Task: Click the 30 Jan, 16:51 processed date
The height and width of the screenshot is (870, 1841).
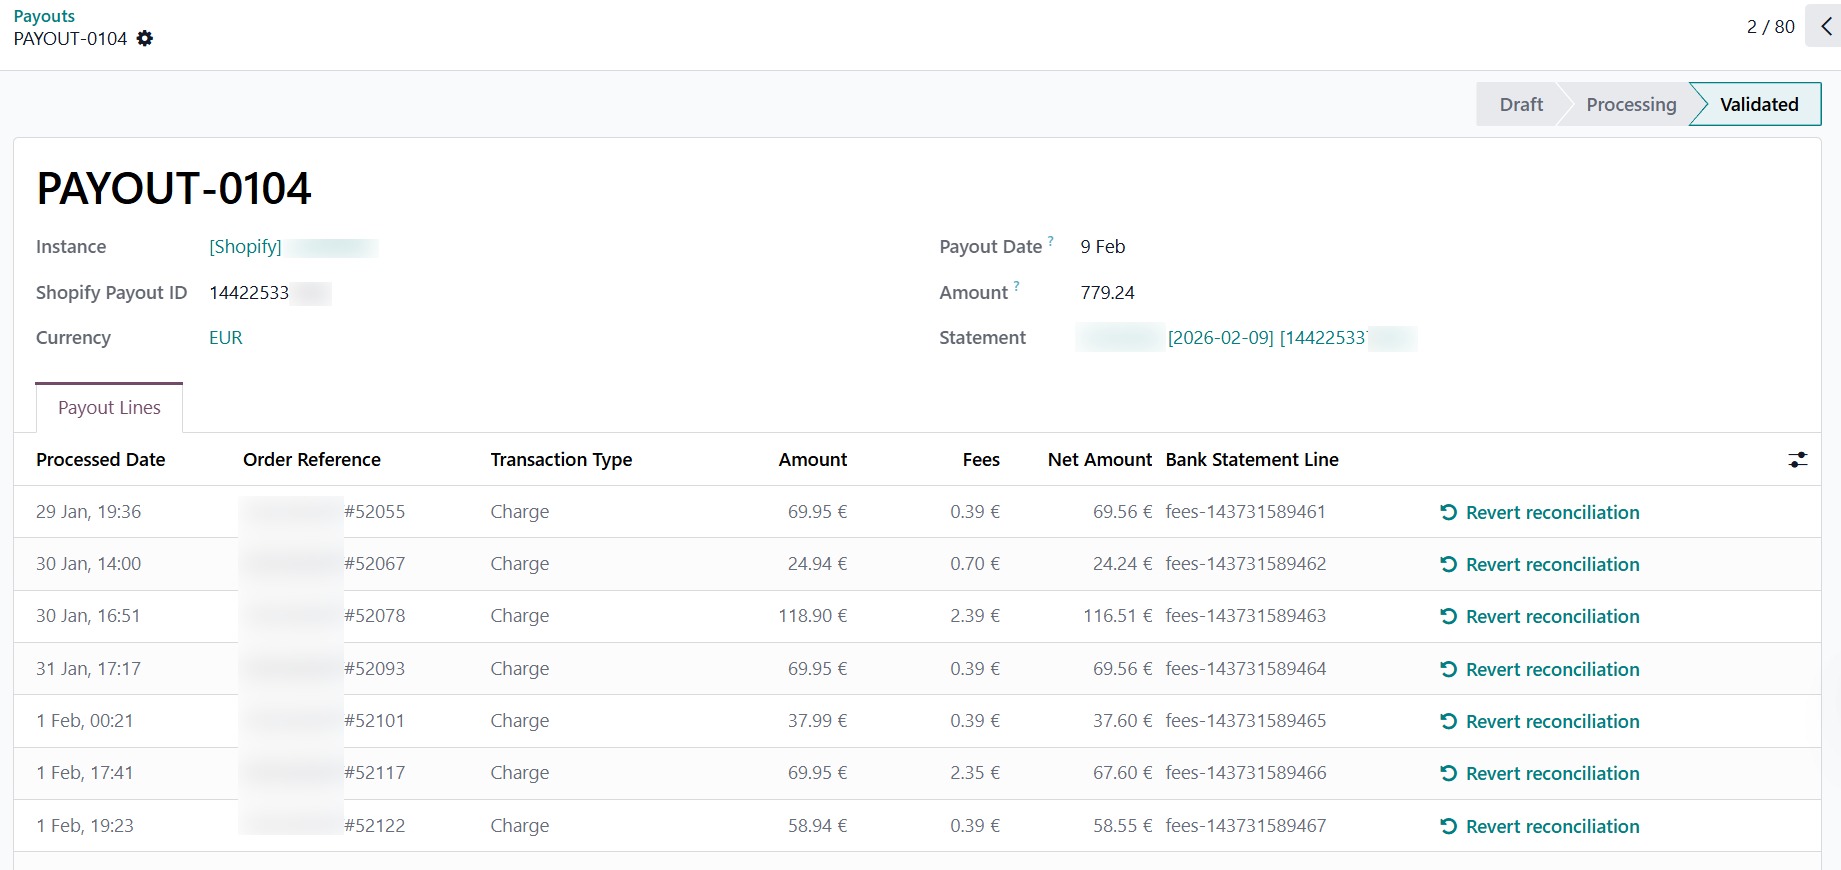Action: tap(88, 615)
